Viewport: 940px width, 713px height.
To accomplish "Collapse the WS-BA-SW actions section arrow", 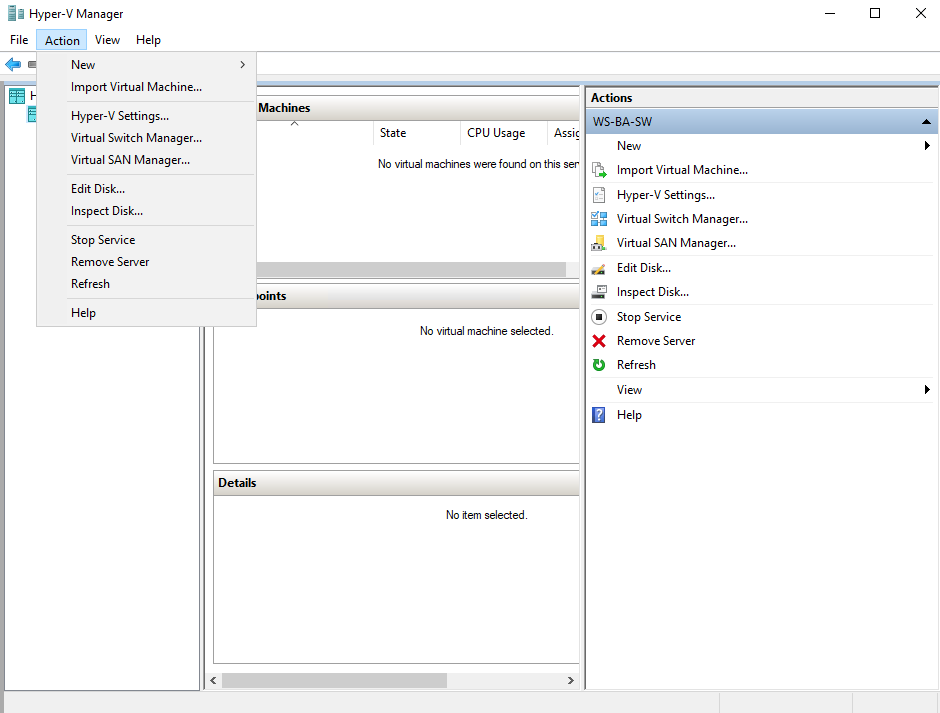I will click(926, 122).
